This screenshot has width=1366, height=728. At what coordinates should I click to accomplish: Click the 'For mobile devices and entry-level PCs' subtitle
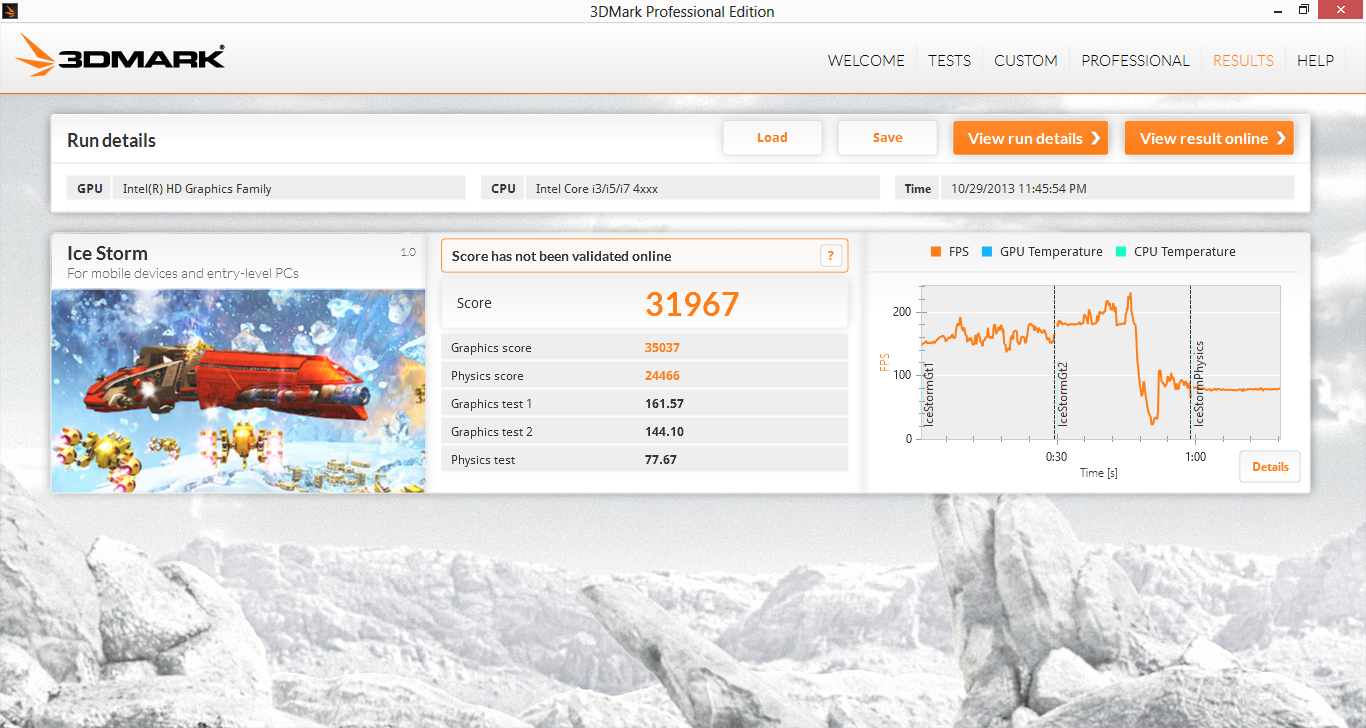point(183,273)
